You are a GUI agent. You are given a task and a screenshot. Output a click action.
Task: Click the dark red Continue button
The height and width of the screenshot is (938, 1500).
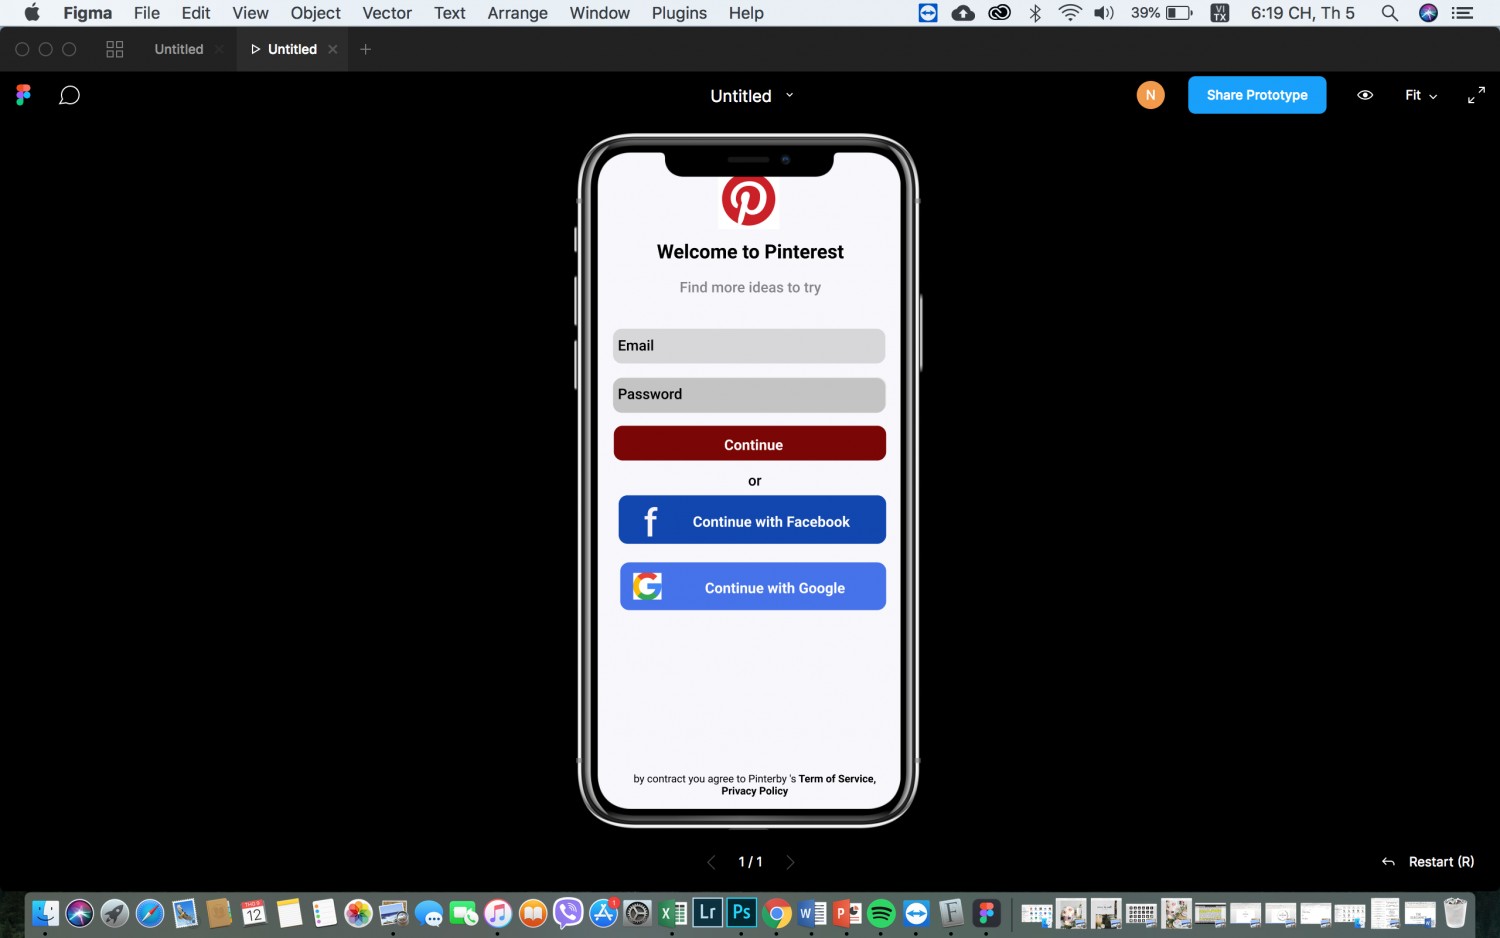click(x=750, y=444)
